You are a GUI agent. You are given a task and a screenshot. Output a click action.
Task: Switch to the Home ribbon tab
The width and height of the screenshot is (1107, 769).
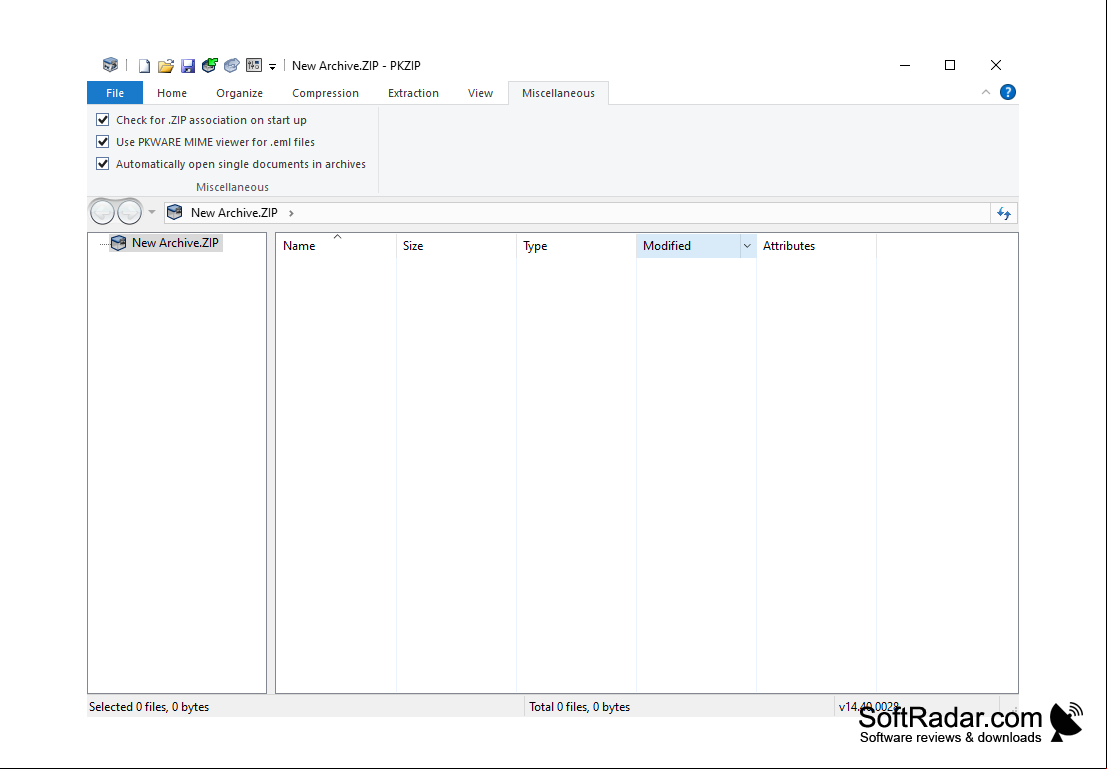172,93
